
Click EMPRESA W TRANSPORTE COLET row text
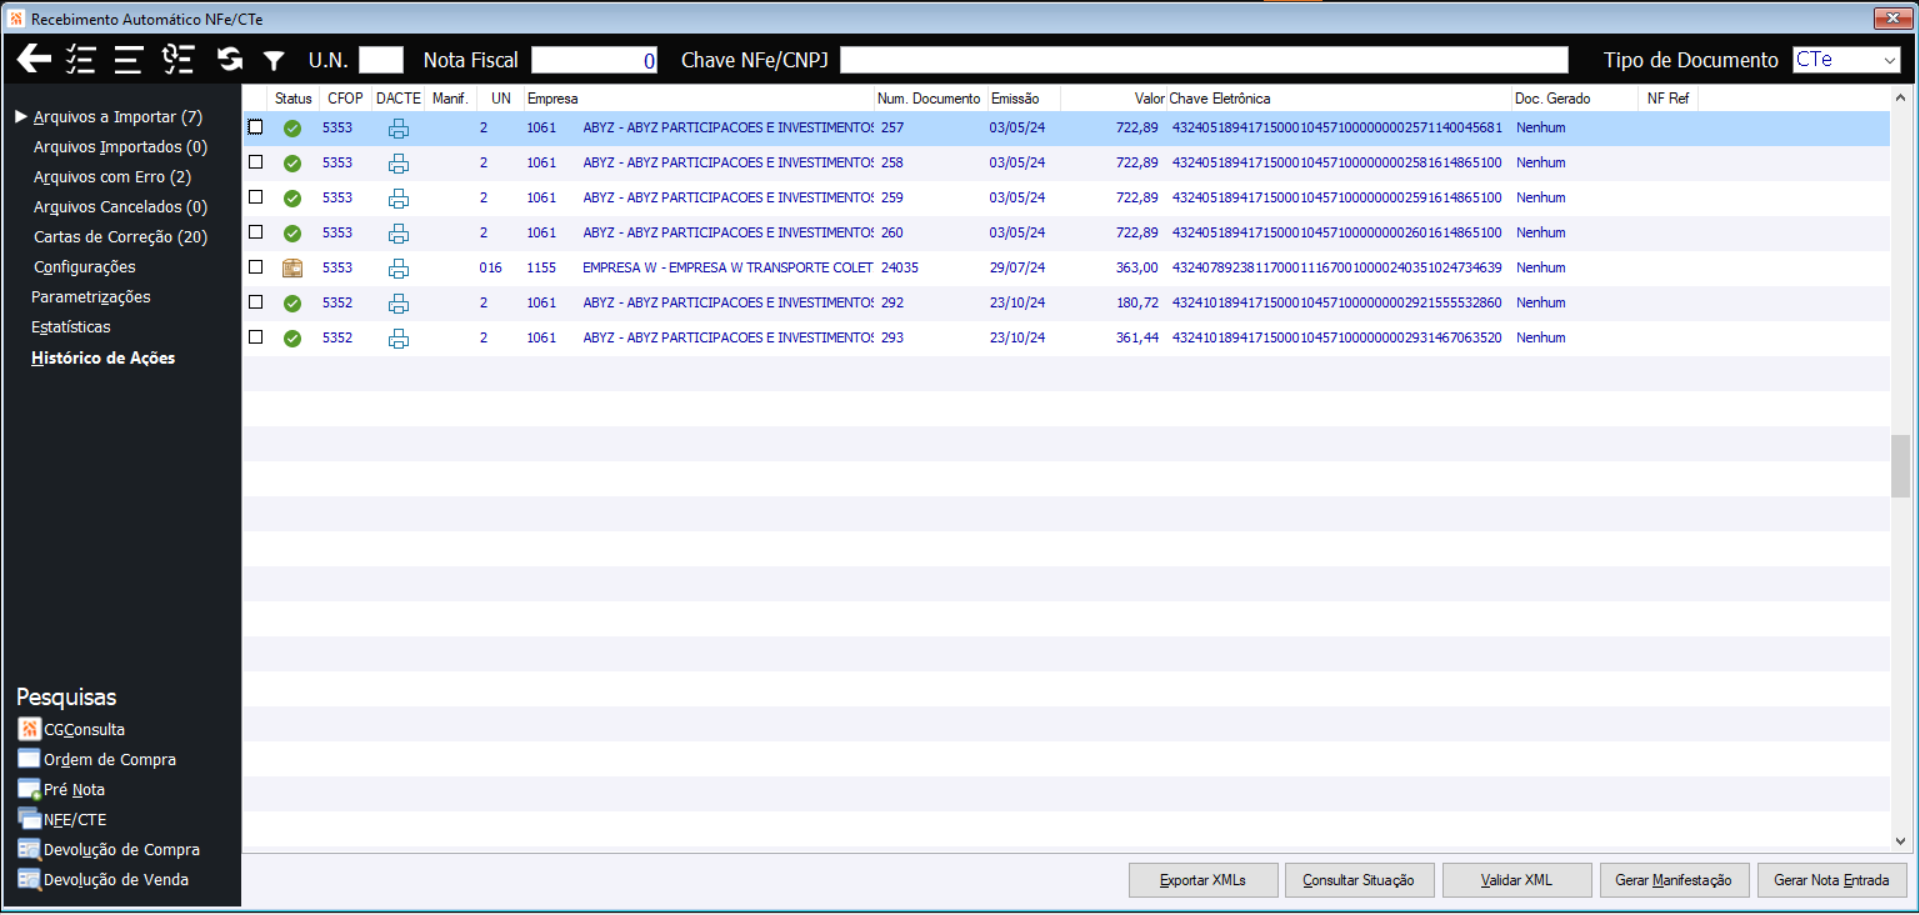tap(728, 268)
